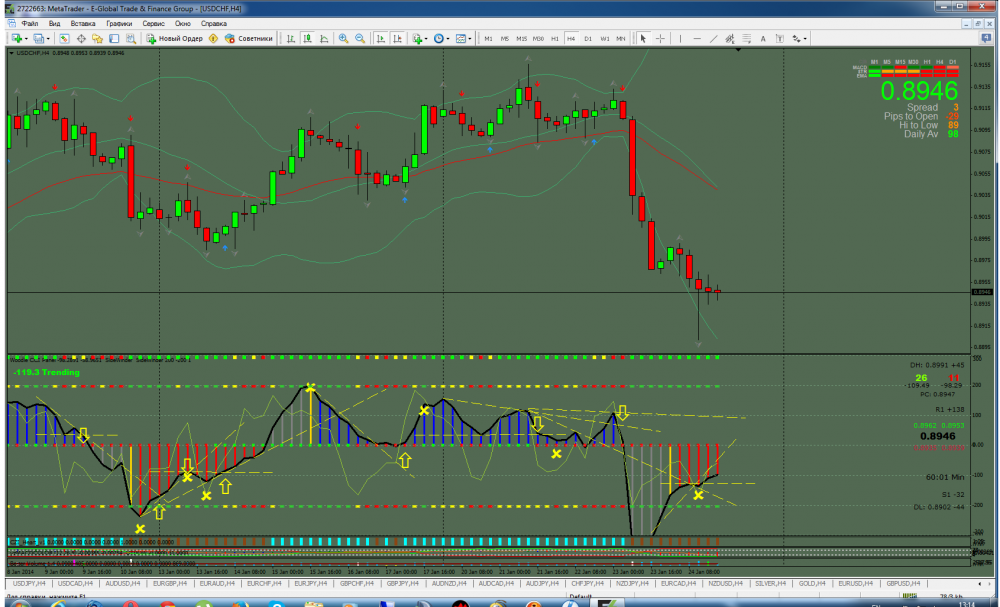Open the Arrows objects dropdown
The width and height of the screenshot is (1000, 607).
[x=799, y=38]
